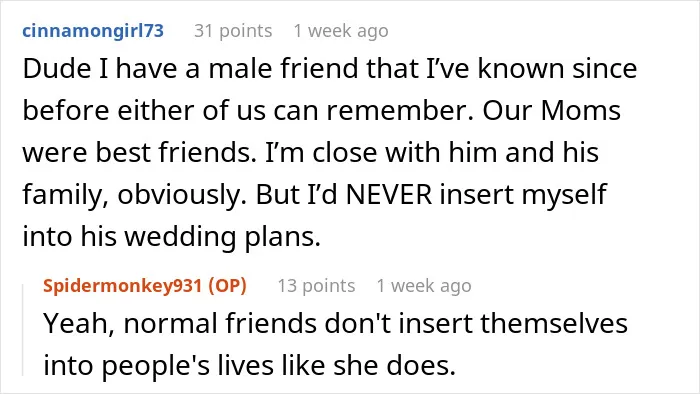Open Spidermonkey931's user profile
The width and height of the screenshot is (700, 394).
(122, 286)
